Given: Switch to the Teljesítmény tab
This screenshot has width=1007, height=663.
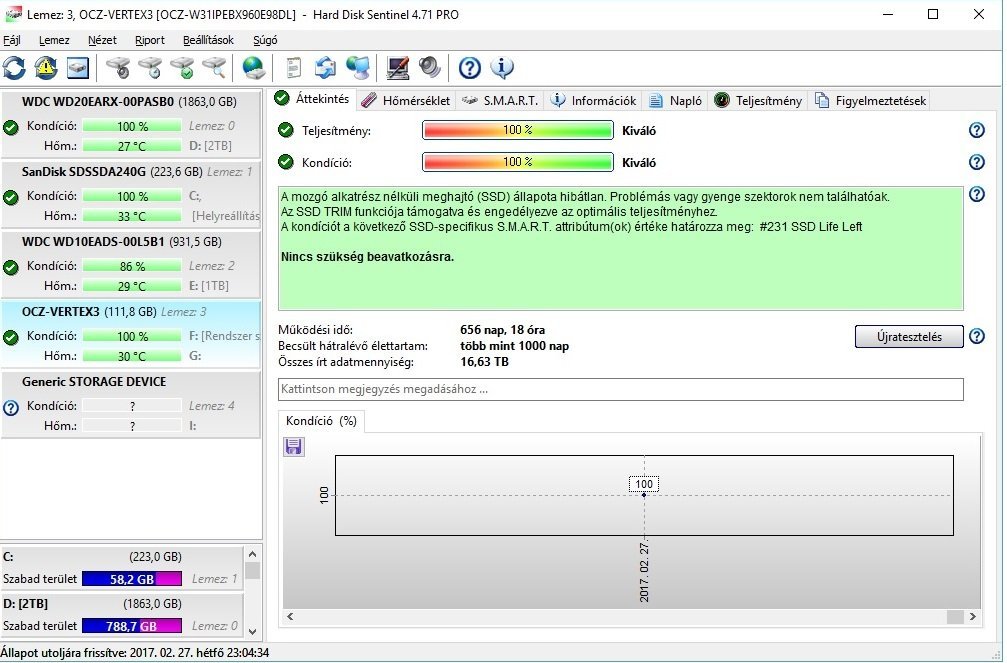Looking at the screenshot, I should [758, 101].
